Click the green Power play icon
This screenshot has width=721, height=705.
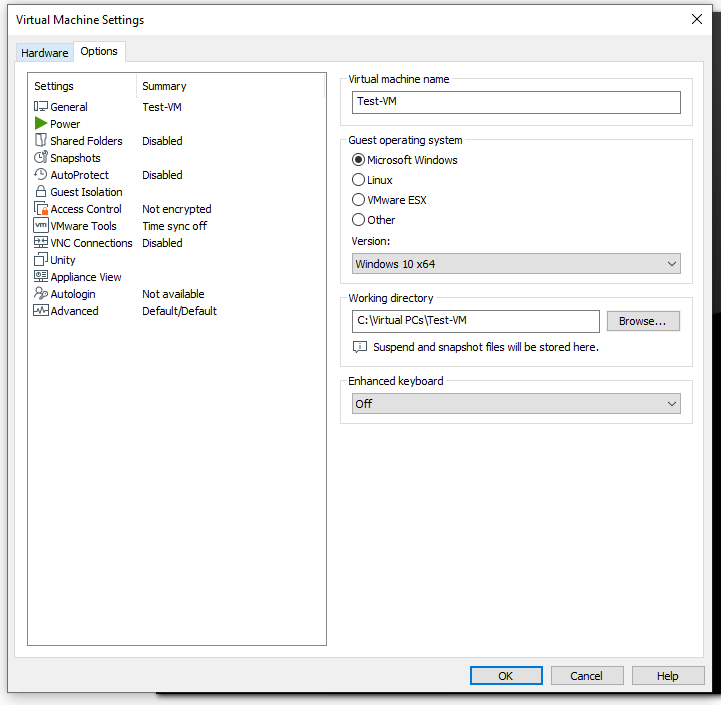(40, 123)
